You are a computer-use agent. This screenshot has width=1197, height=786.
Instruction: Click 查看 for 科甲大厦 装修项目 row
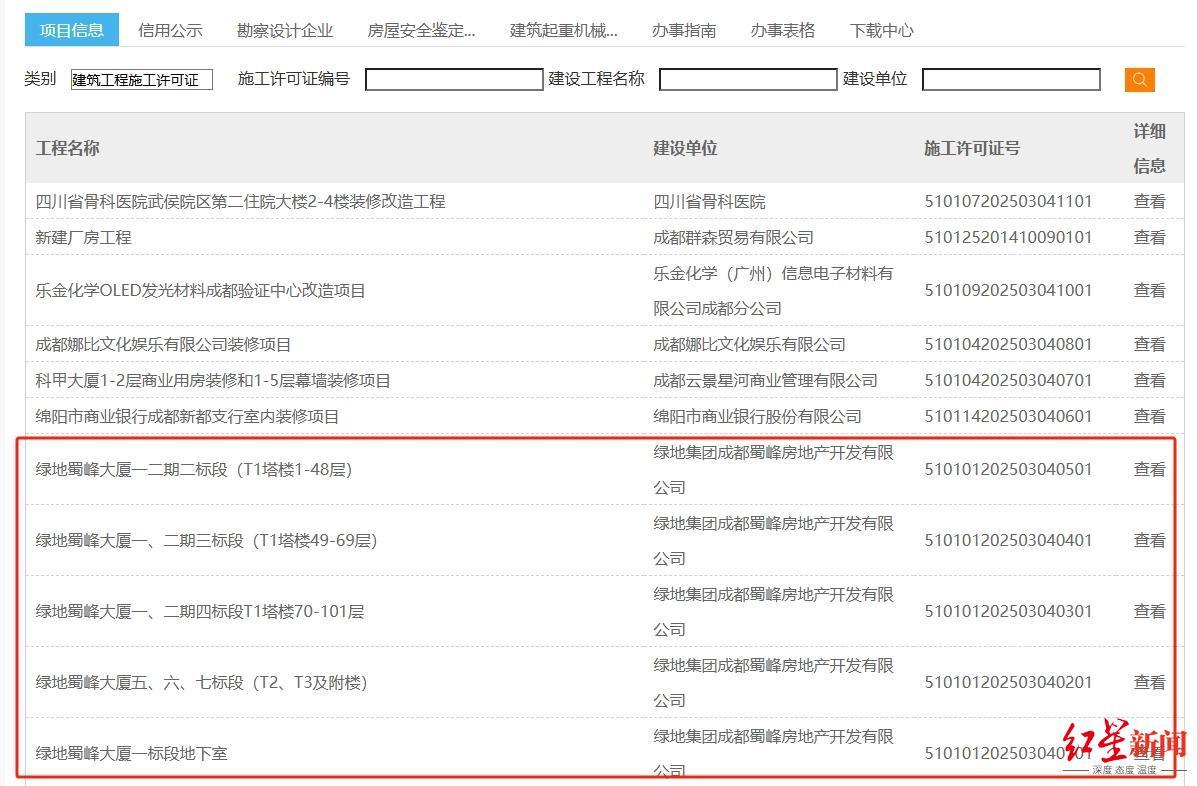1150,380
